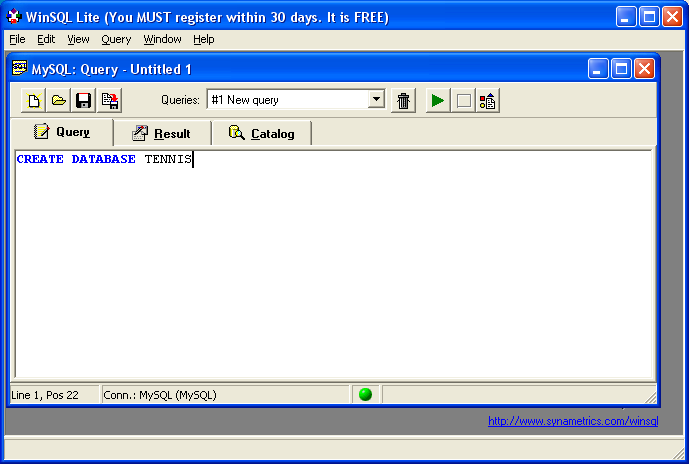
Task: Follow the synametrics.com/winsql link
Action: coord(573,421)
